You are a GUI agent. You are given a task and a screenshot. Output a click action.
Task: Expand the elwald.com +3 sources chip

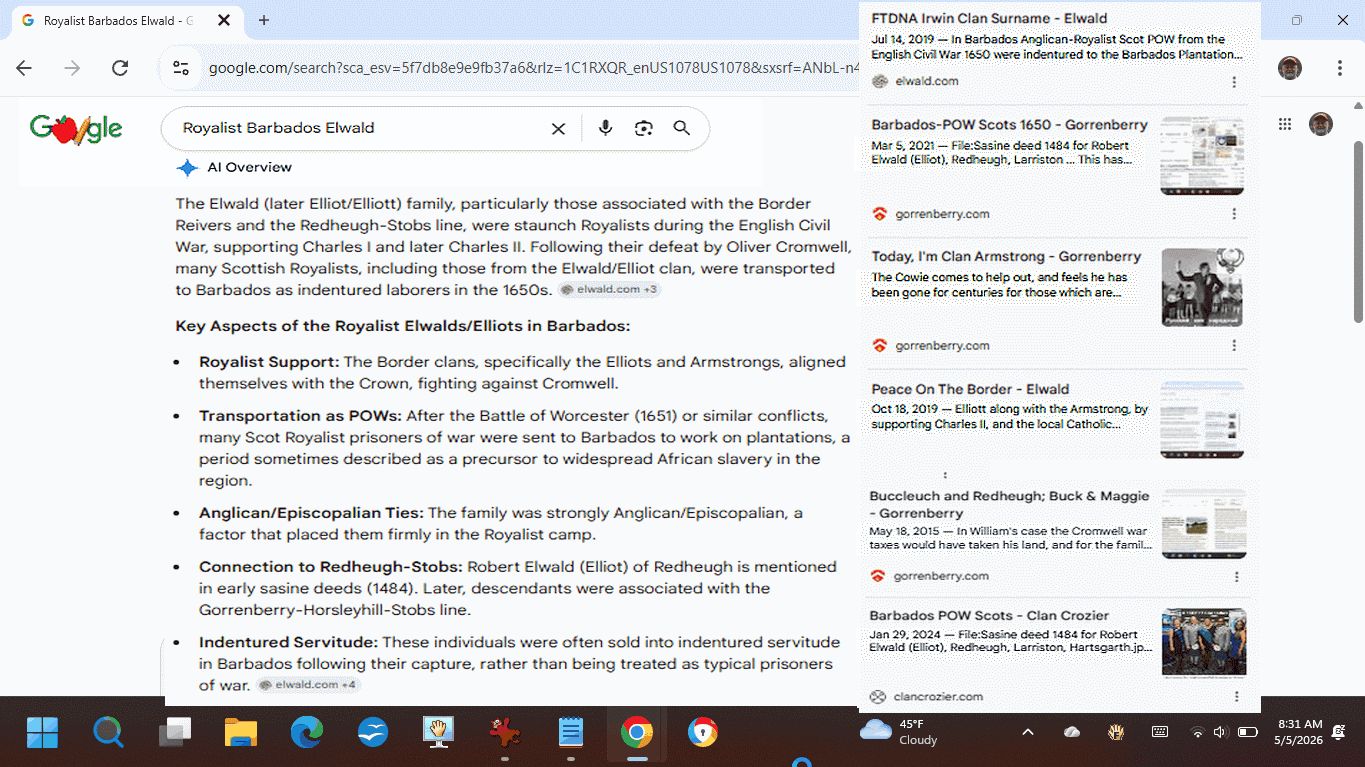[x=608, y=290]
